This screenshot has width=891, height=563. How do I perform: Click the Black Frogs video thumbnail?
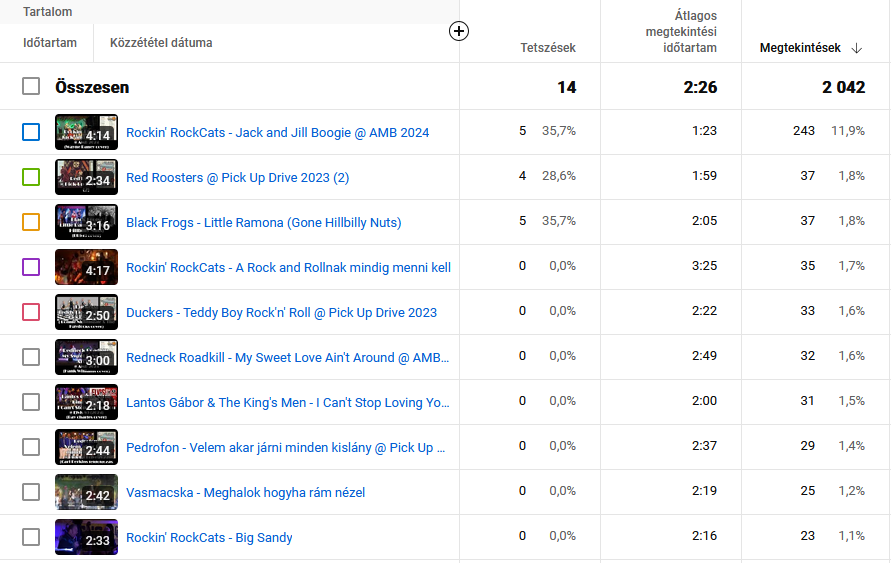[x=86, y=222]
